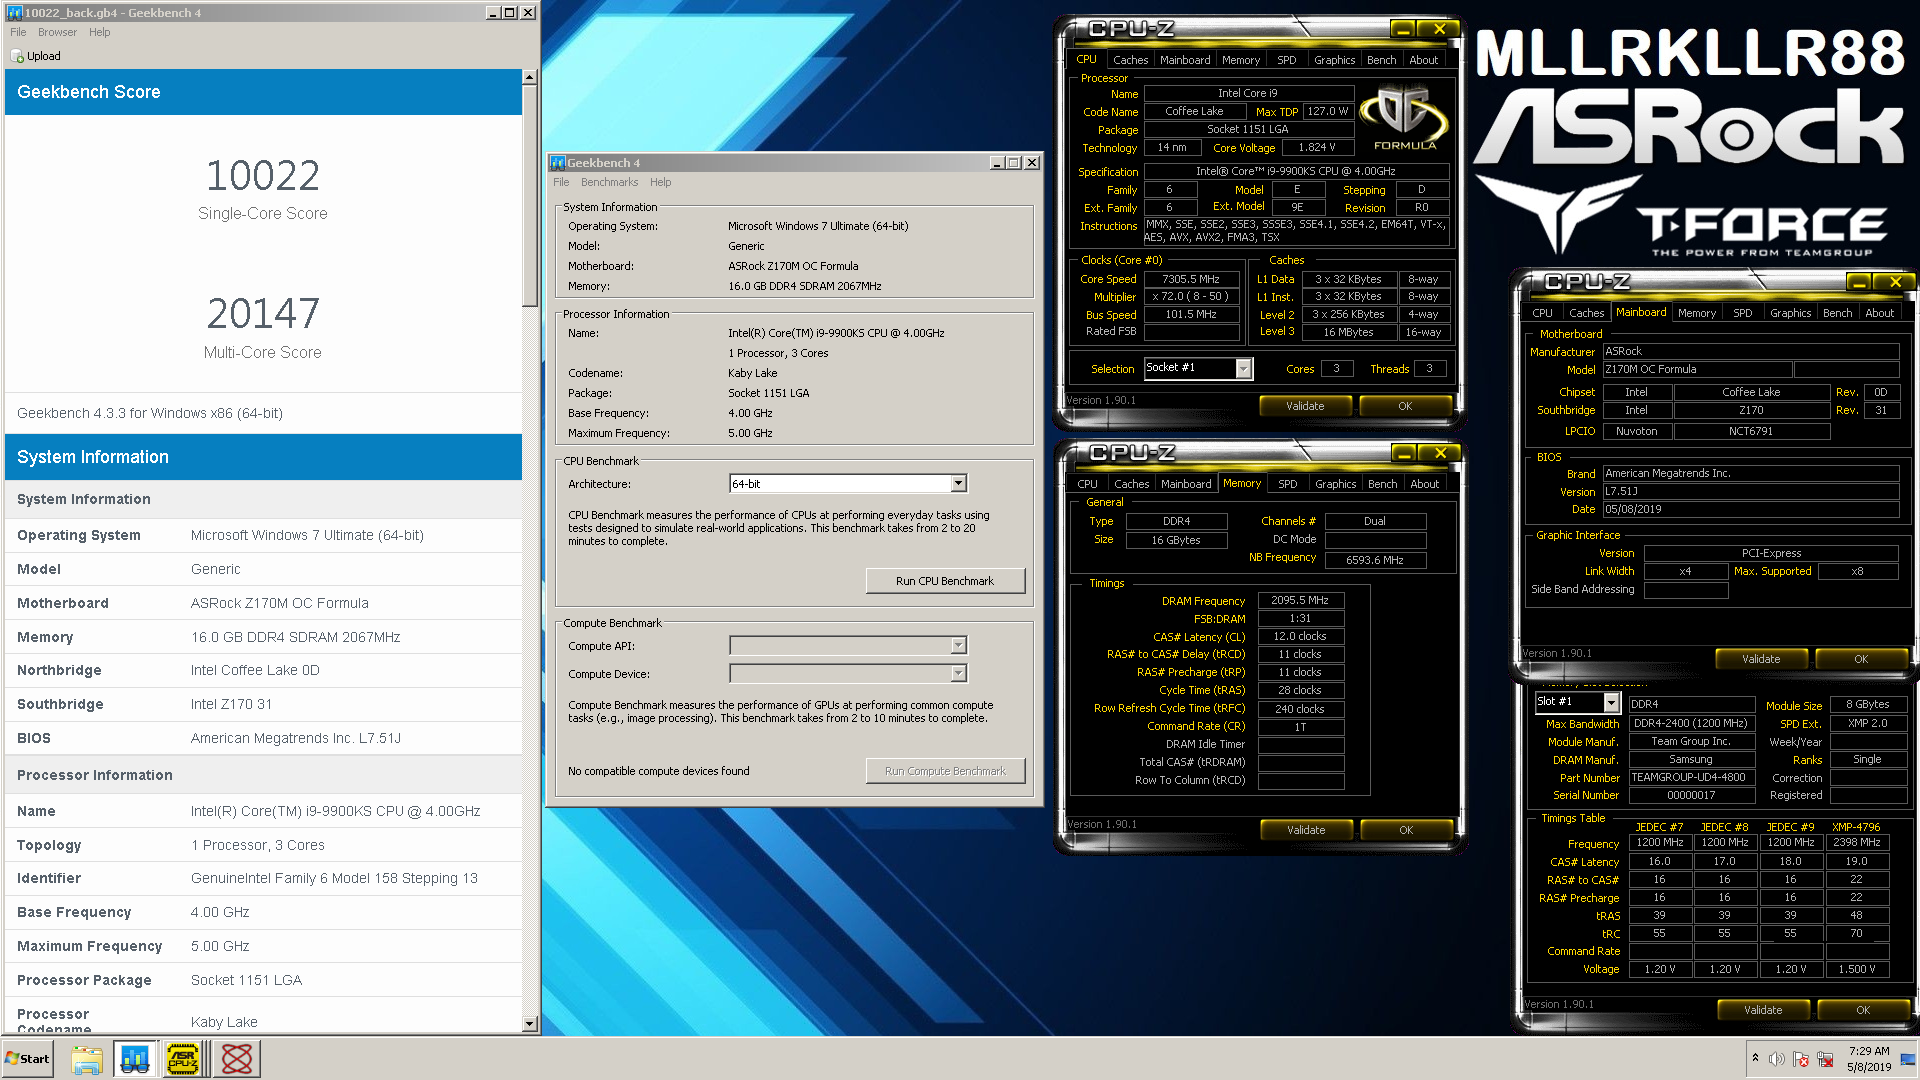
Task: Expand the Socket #1 selection dropdown
Action: pos(1243,369)
